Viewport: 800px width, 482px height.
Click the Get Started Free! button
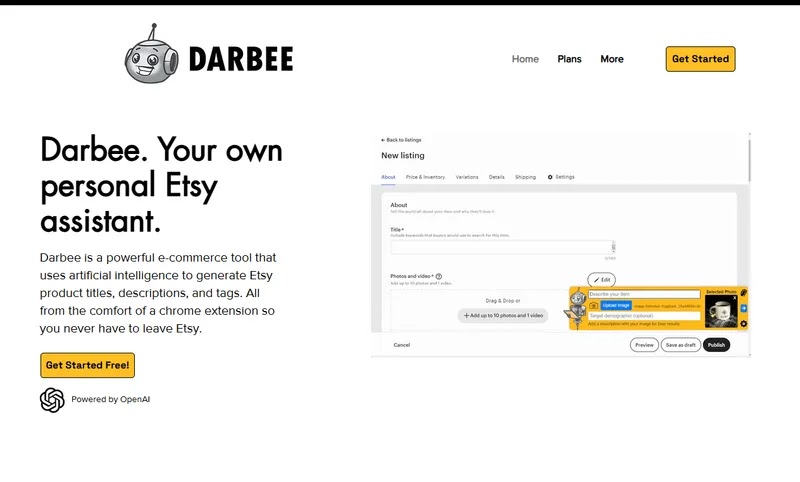(x=87, y=365)
